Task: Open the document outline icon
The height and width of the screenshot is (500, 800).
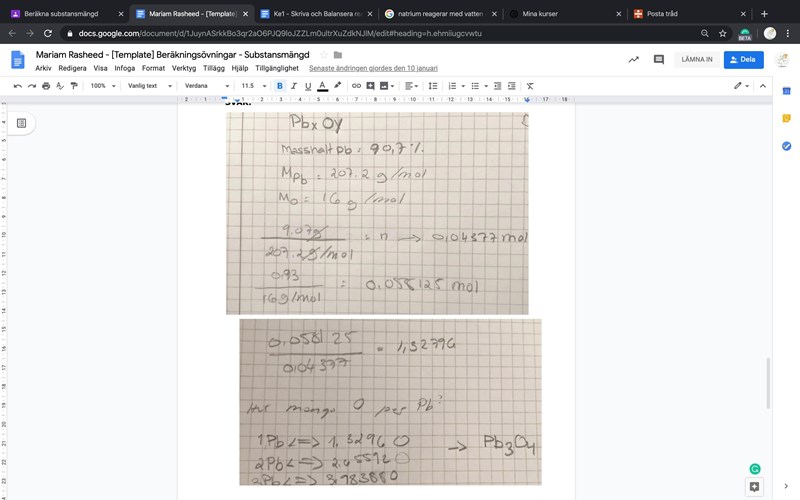Action: tap(21, 123)
